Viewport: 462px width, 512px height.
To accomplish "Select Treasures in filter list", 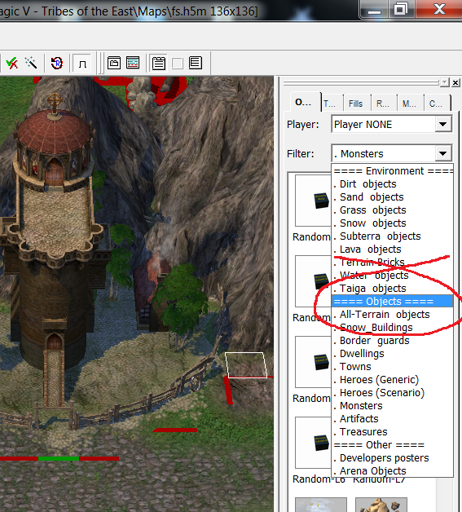I will (392, 432).
